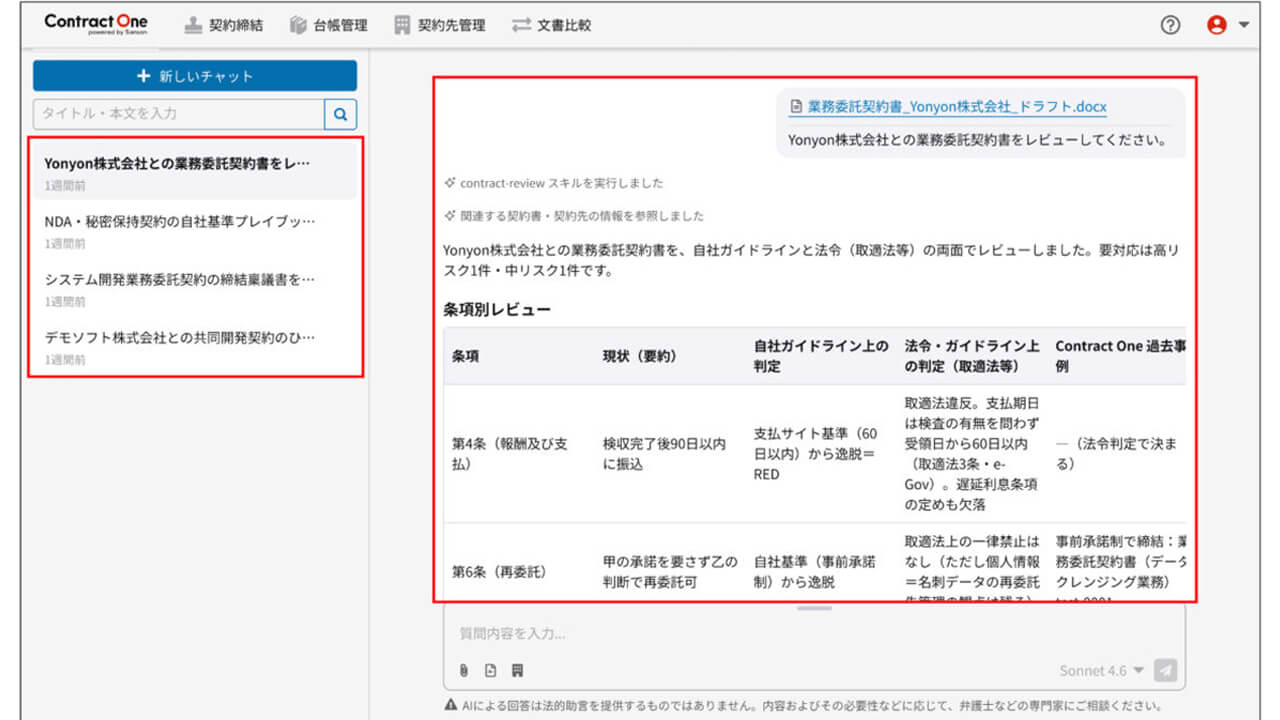Open the 業務委託契約書_Yonyon株式会社_ドラフト.docx link
The height and width of the screenshot is (720, 1280).
tap(957, 106)
